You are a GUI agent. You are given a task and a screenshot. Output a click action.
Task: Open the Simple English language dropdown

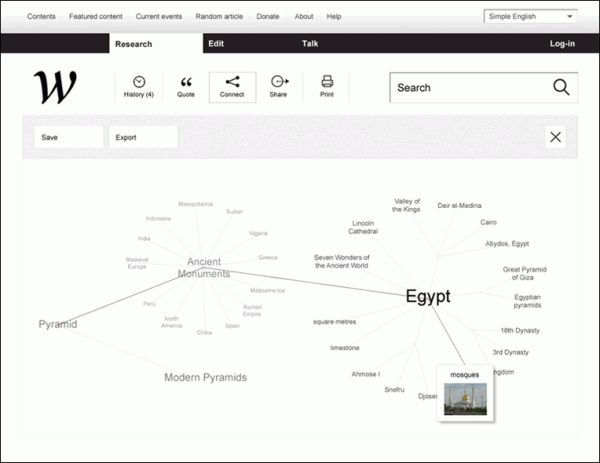pos(530,17)
